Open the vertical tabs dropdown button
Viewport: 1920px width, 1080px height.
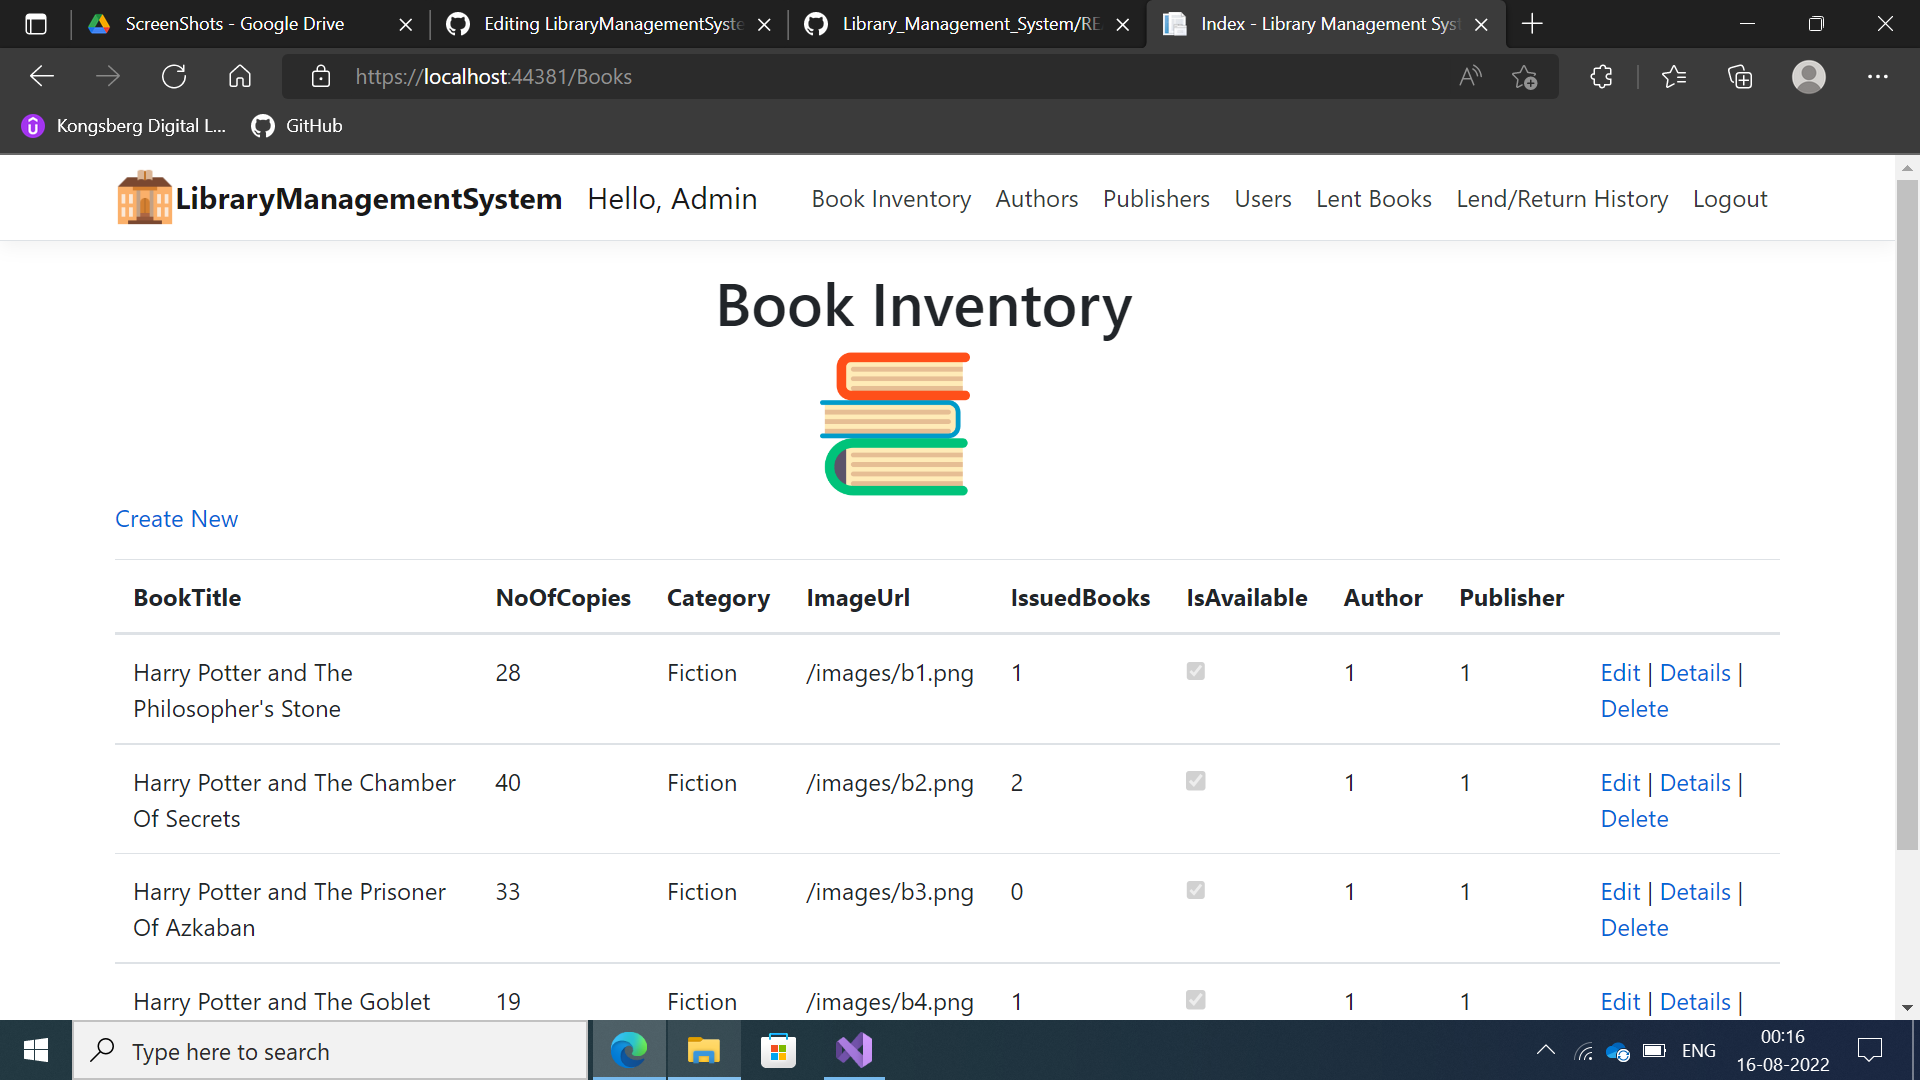[x=36, y=24]
